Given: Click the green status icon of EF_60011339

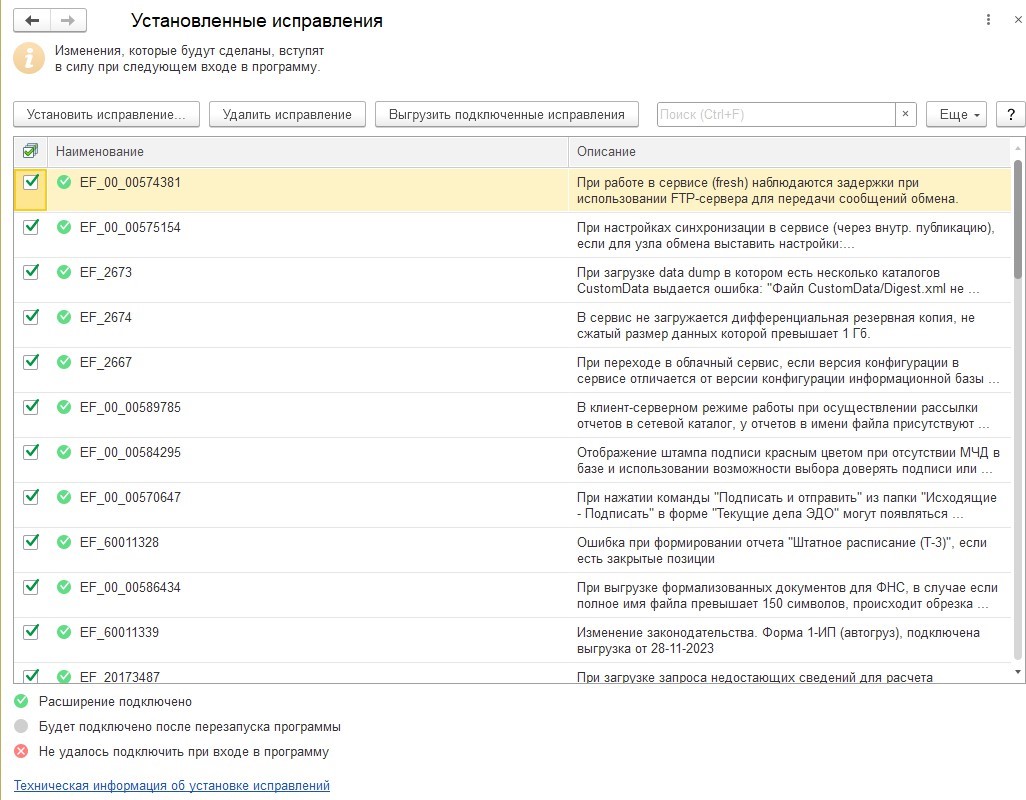Looking at the screenshot, I should 63,633.
